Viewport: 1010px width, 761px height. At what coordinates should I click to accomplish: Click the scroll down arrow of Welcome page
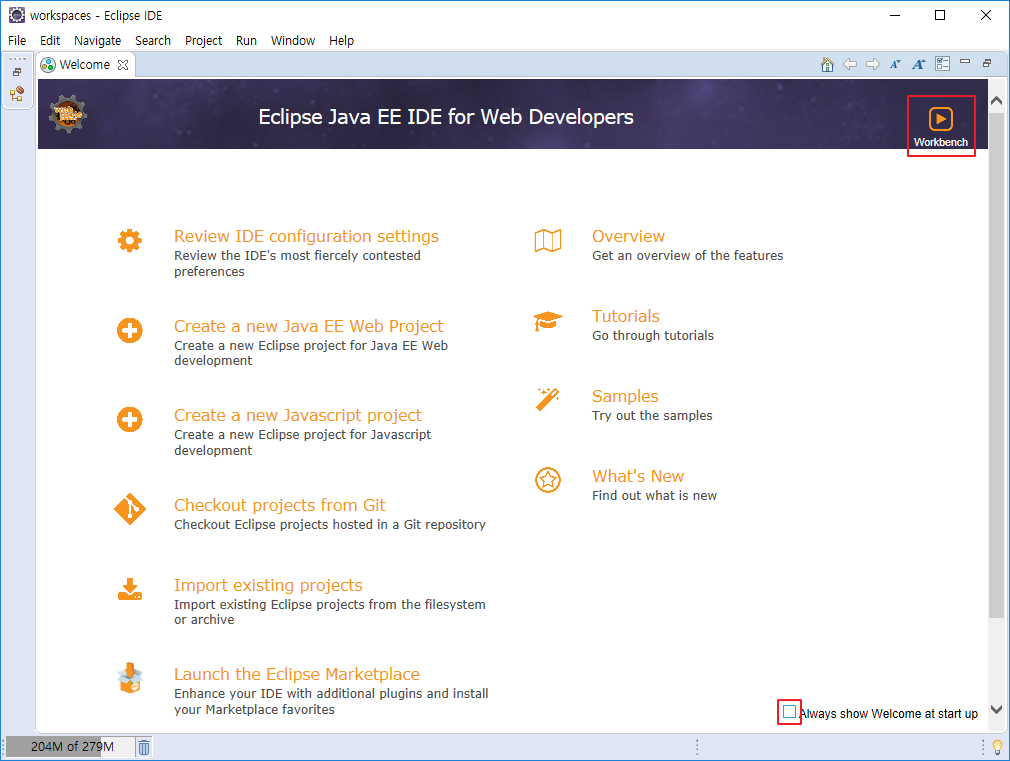[996, 709]
